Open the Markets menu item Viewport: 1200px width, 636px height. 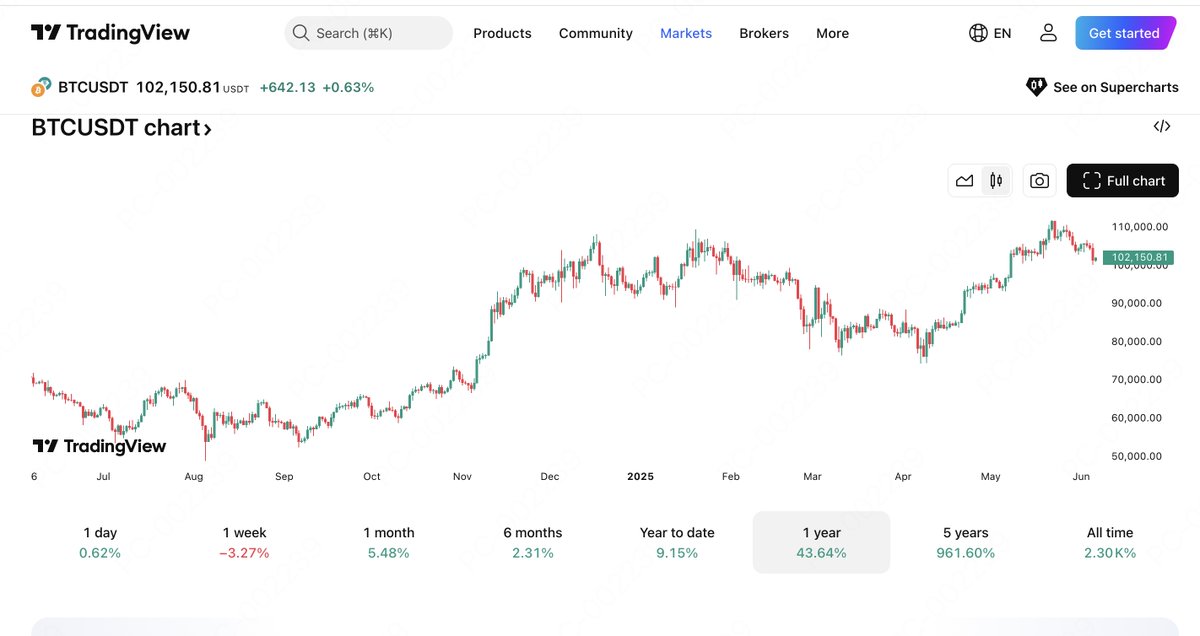tap(686, 33)
